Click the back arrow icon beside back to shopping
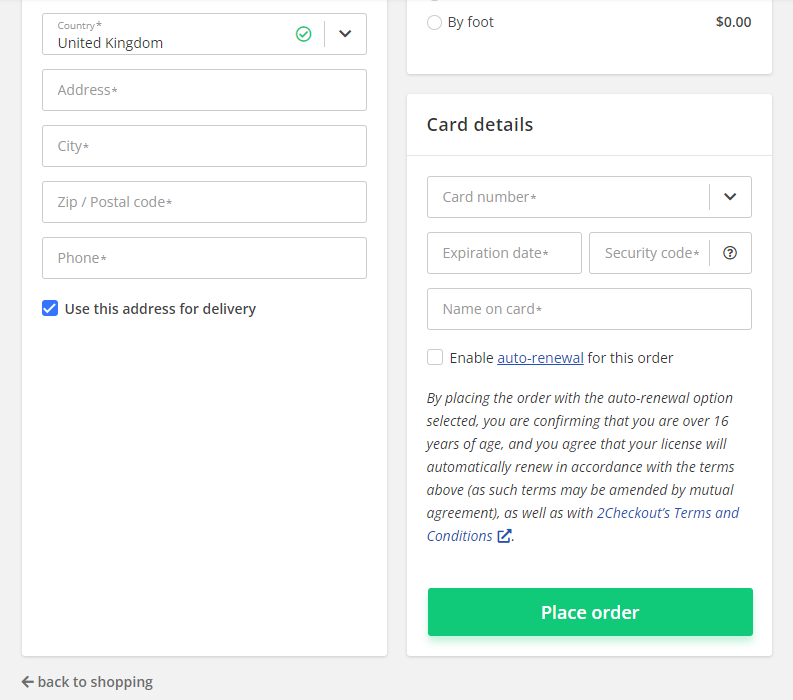This screenshot has width=793, height=700. [27, 682]
